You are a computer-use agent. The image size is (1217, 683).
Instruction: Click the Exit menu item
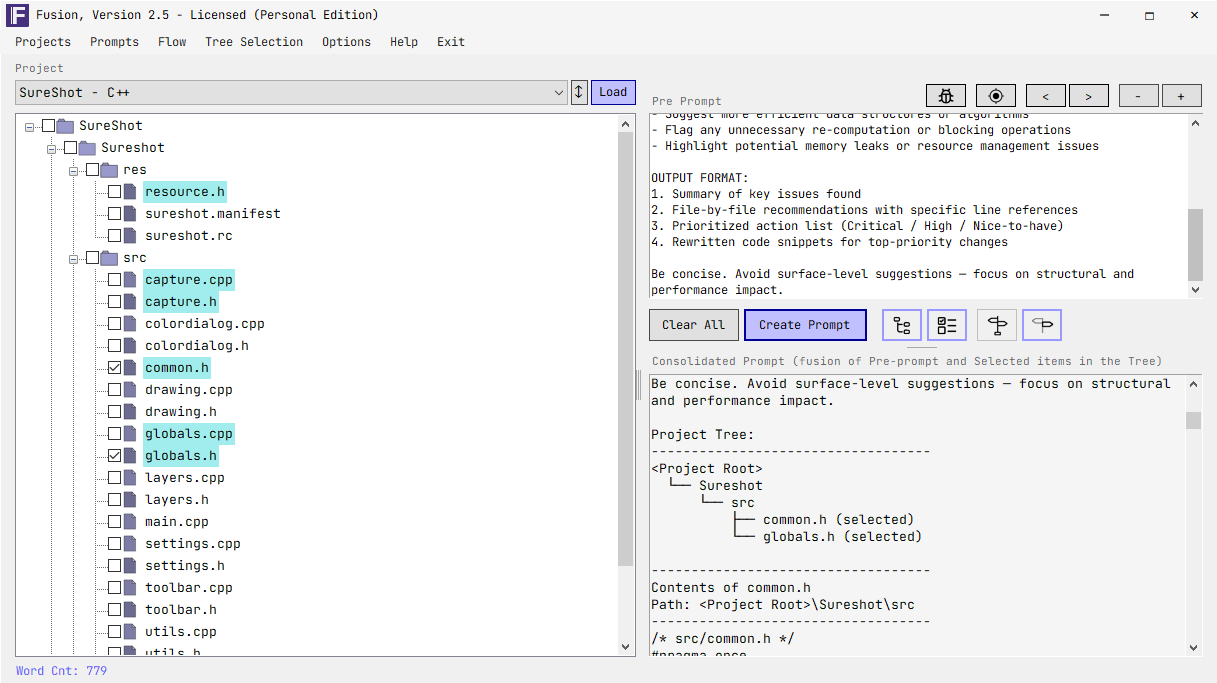(451, 42)
